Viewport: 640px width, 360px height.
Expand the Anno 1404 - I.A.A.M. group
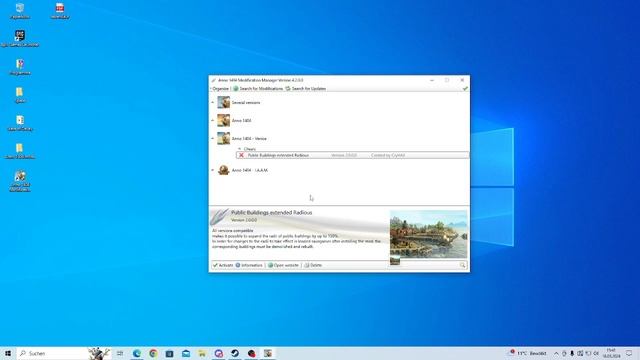tap(213, 170)
